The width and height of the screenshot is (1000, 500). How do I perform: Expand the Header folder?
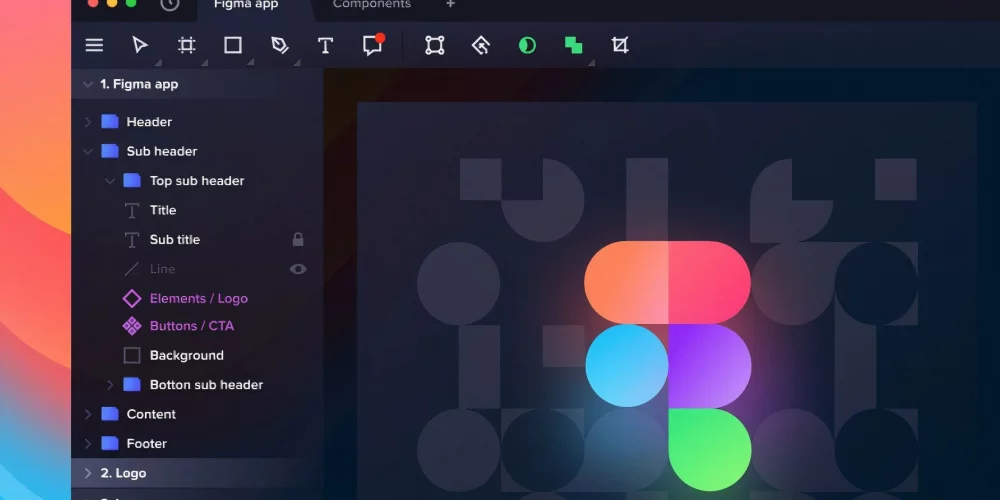(88, 122)
